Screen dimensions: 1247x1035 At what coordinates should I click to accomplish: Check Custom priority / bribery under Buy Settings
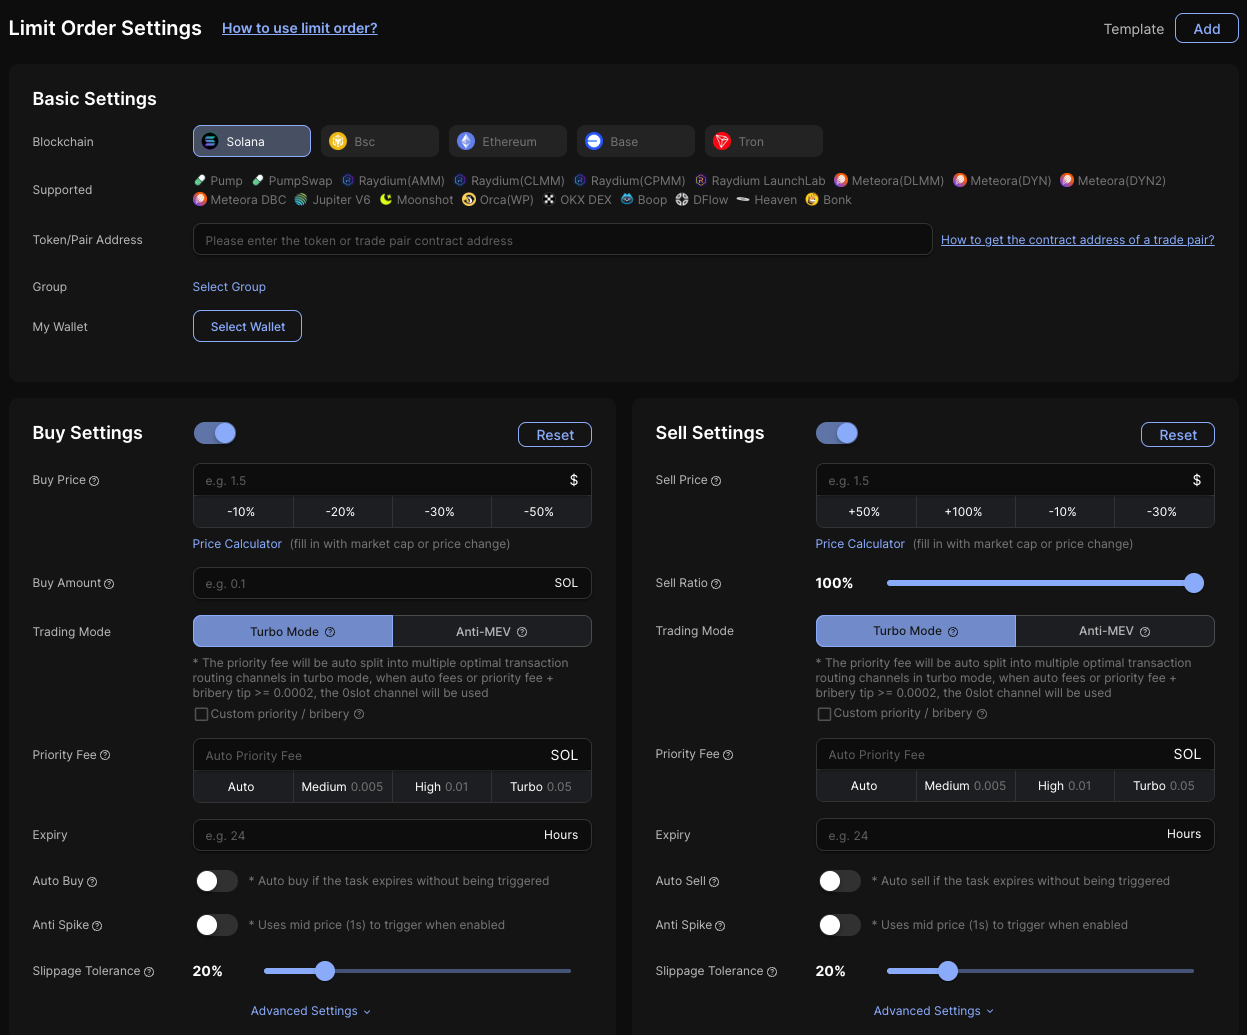[x=201, y=714]
